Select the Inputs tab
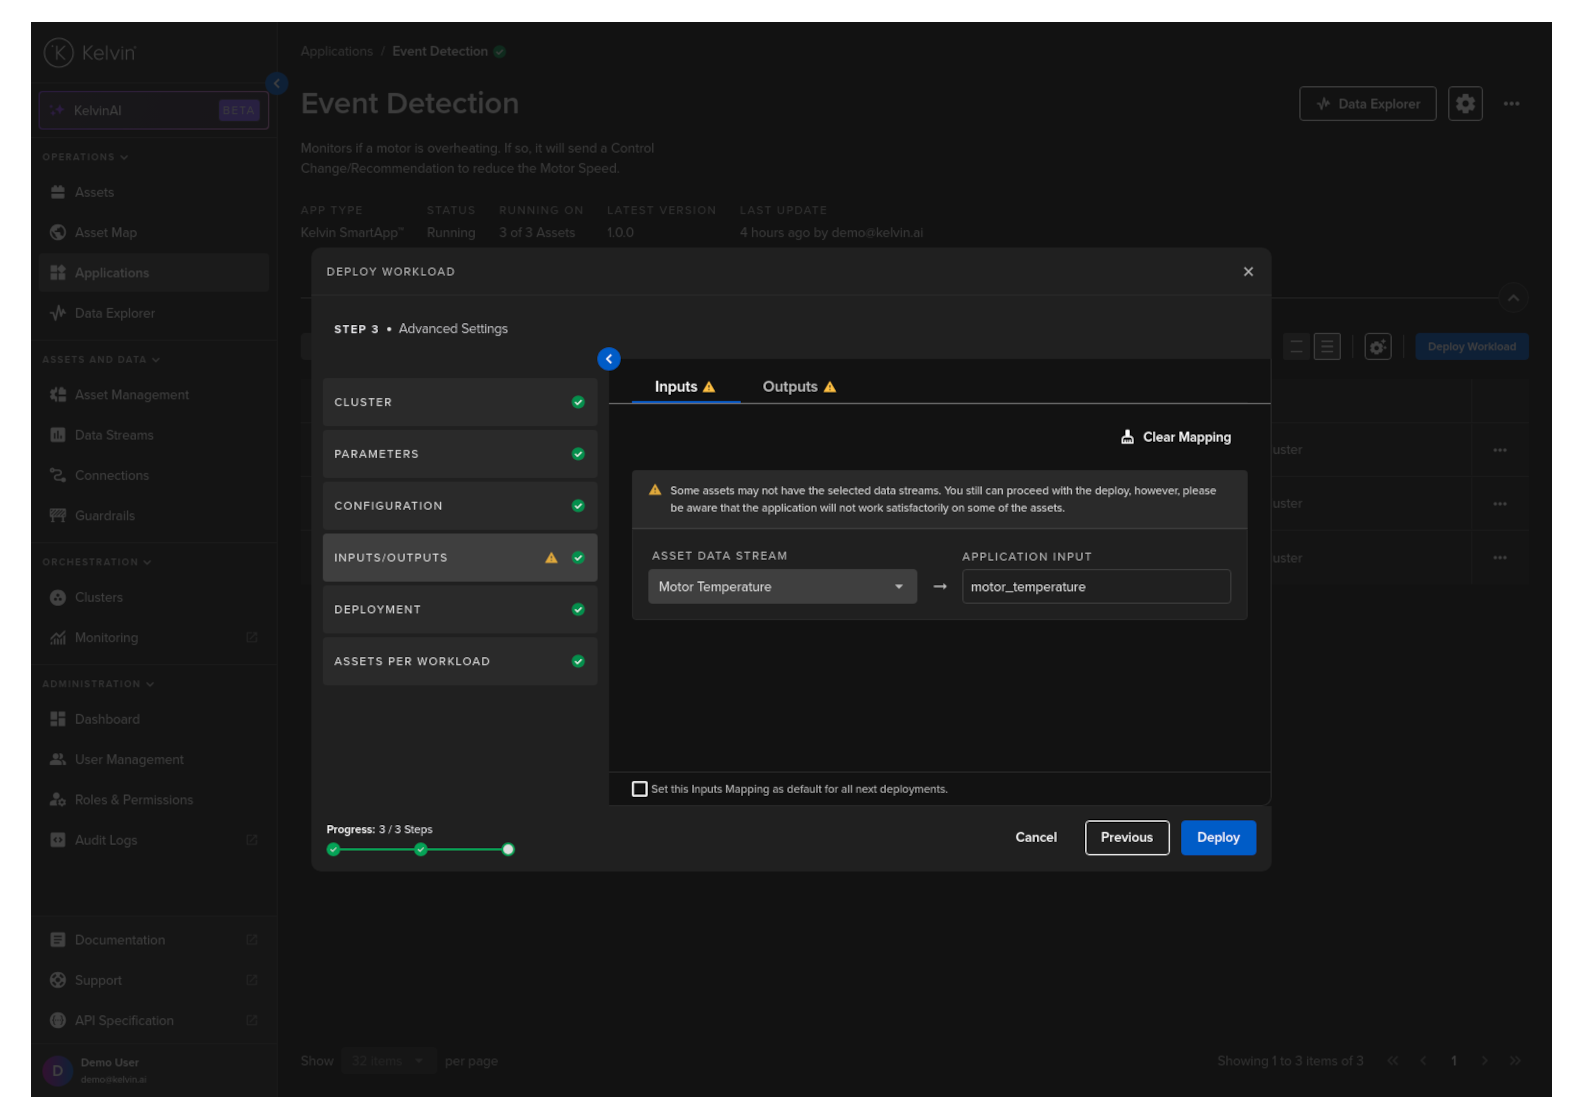The width and height of the screenshot is (1584, 1120). click(685, 387)
